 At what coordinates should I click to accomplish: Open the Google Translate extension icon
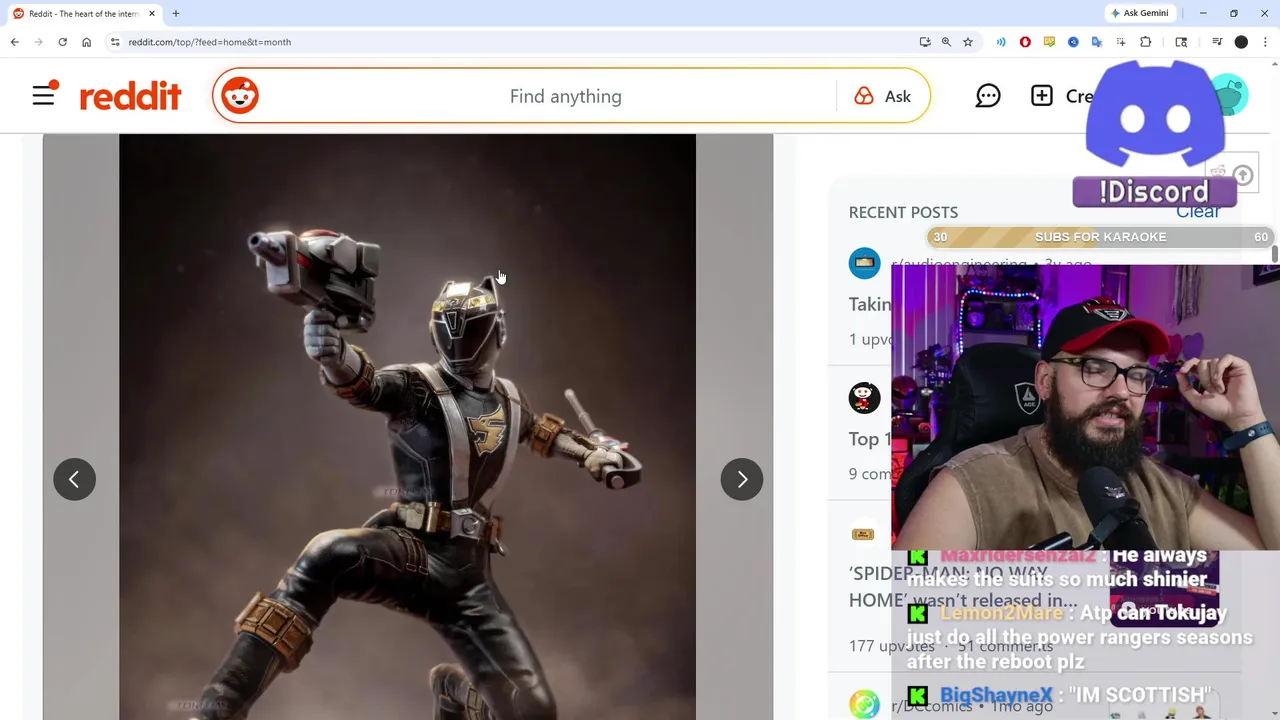point(1097,42)
